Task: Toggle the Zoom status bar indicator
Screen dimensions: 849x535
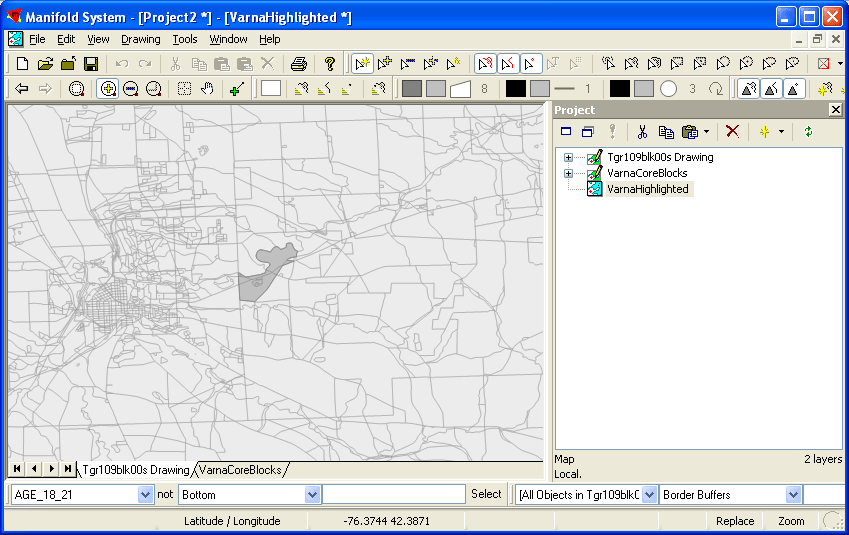Action: pyautogui.click(x=791, y=521)
